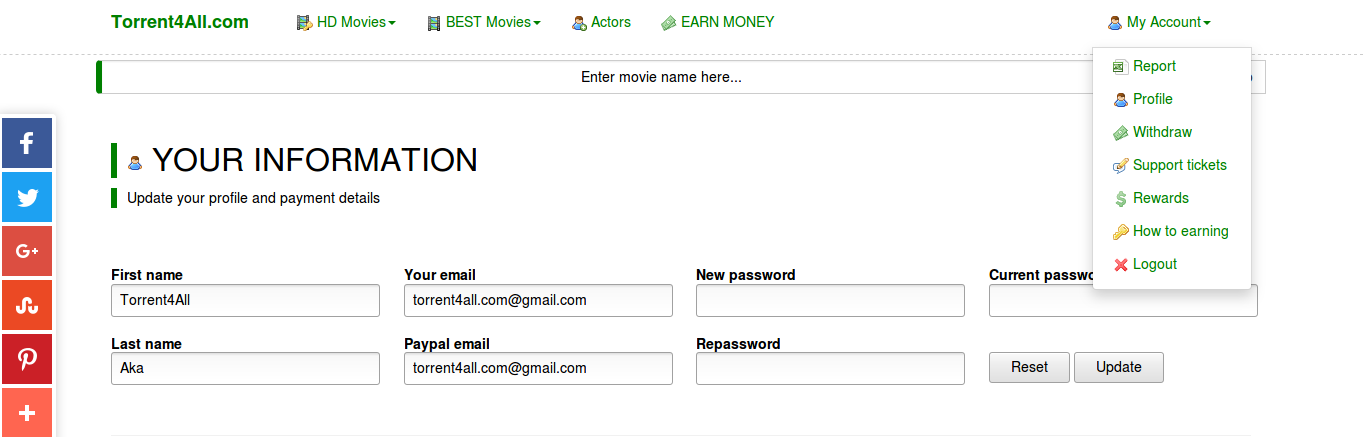Click the Logout red X icon
This screenshot has width=1363, height=437.
click(1120, 265)
